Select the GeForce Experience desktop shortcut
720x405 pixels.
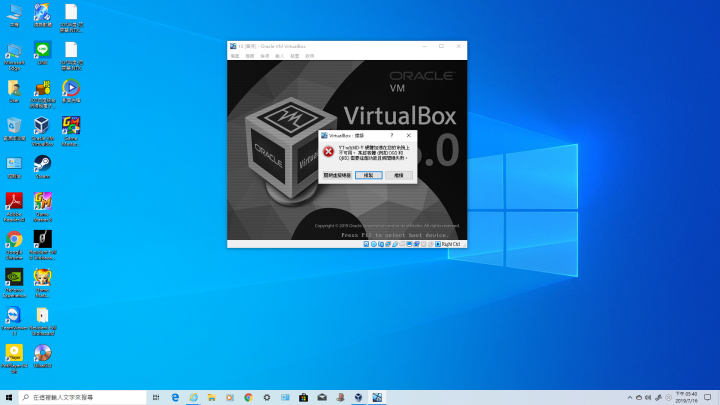pos(14,283)
